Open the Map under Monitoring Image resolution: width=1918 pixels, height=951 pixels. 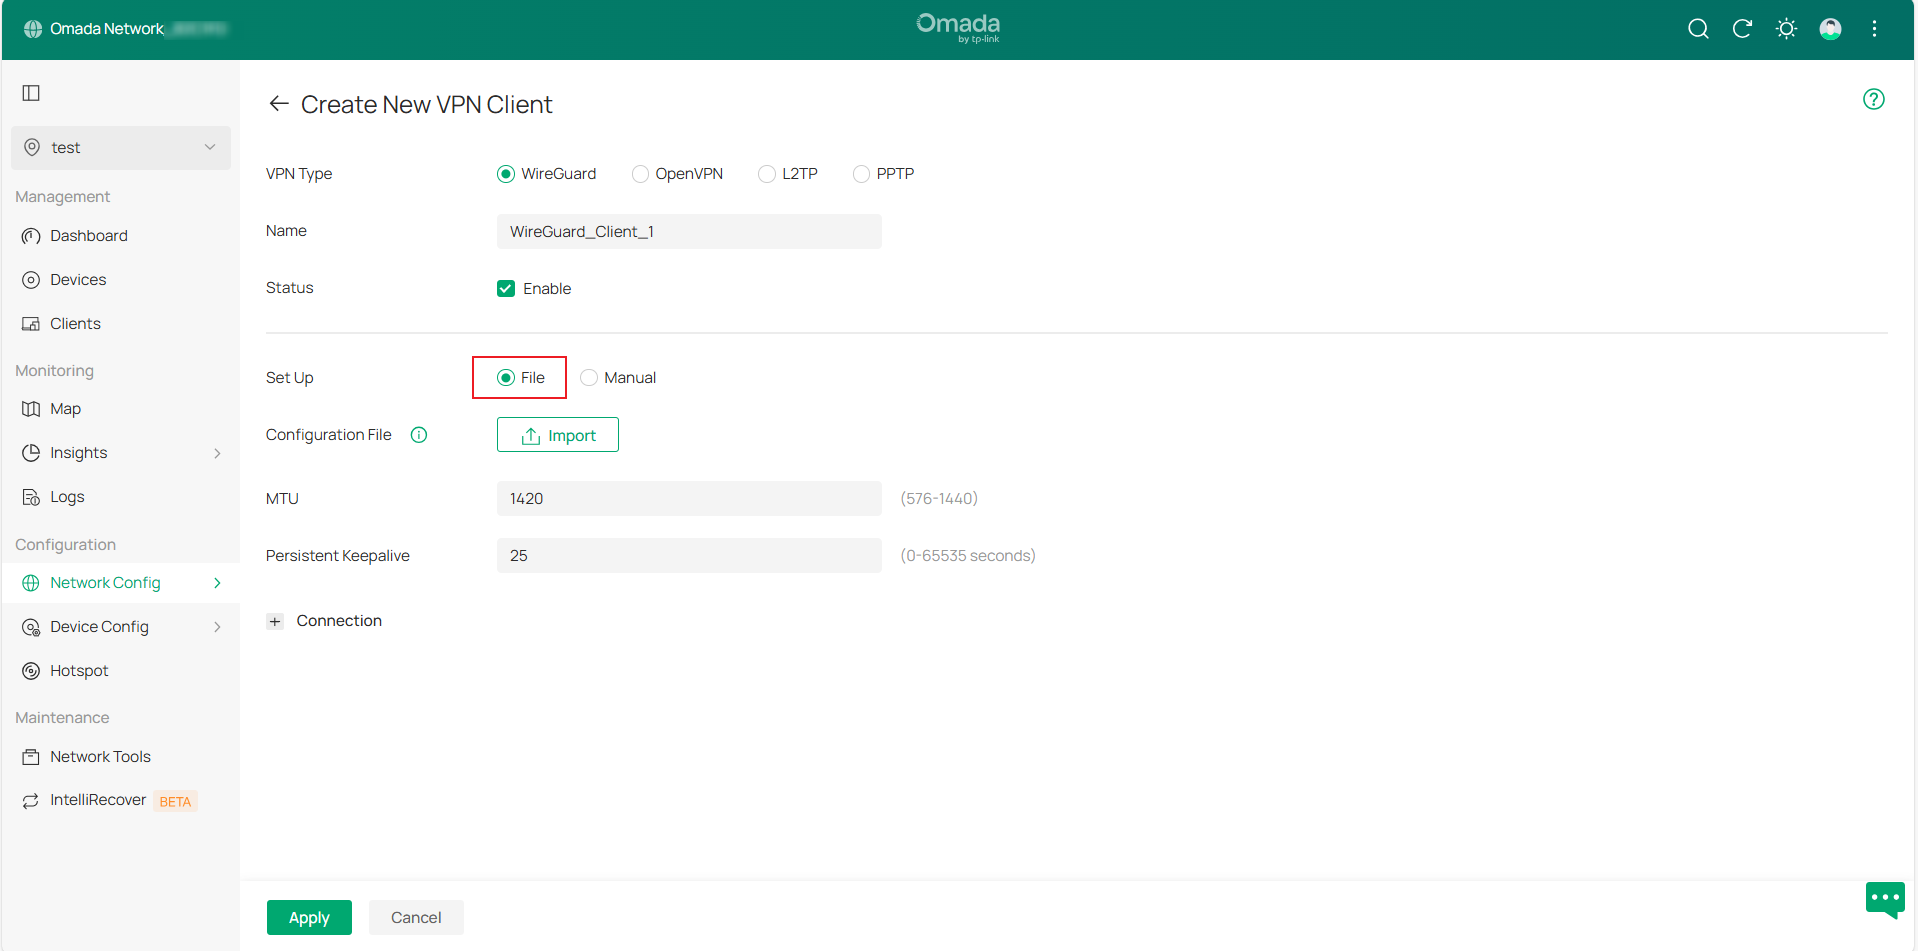(x=66, y=408)
